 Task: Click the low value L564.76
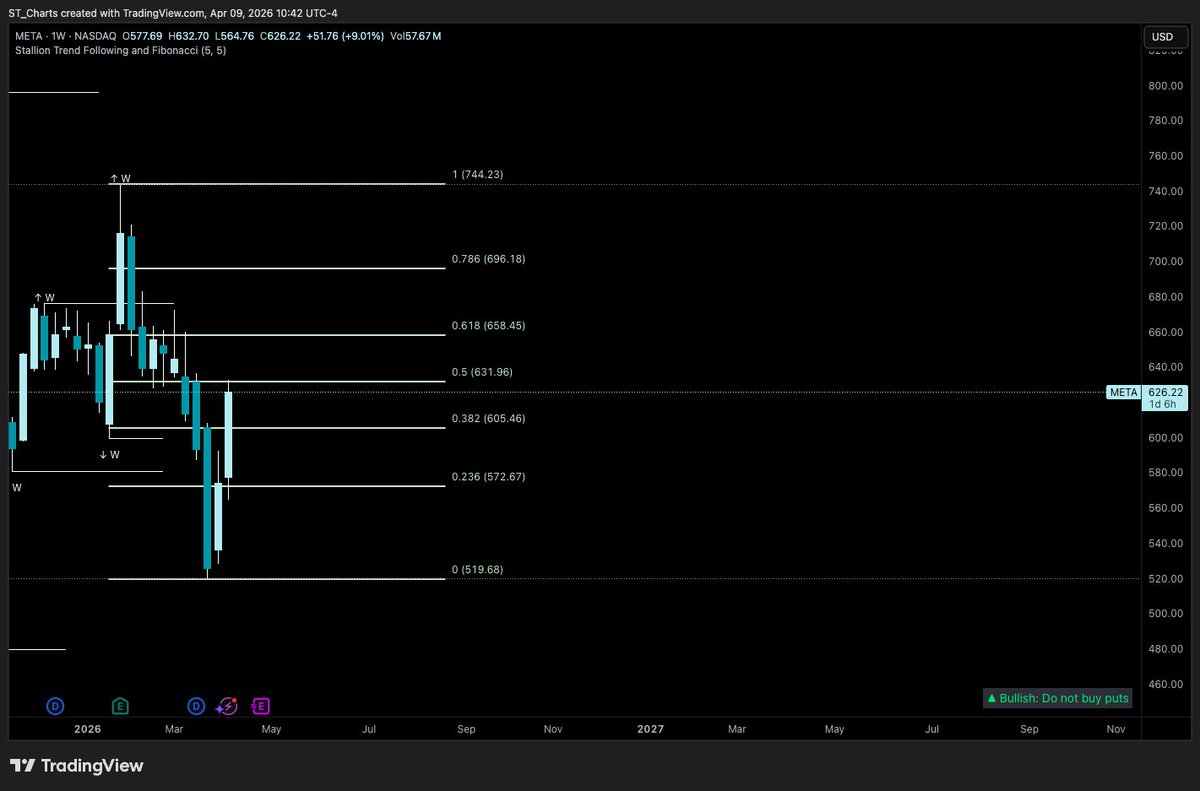point(236,36)
